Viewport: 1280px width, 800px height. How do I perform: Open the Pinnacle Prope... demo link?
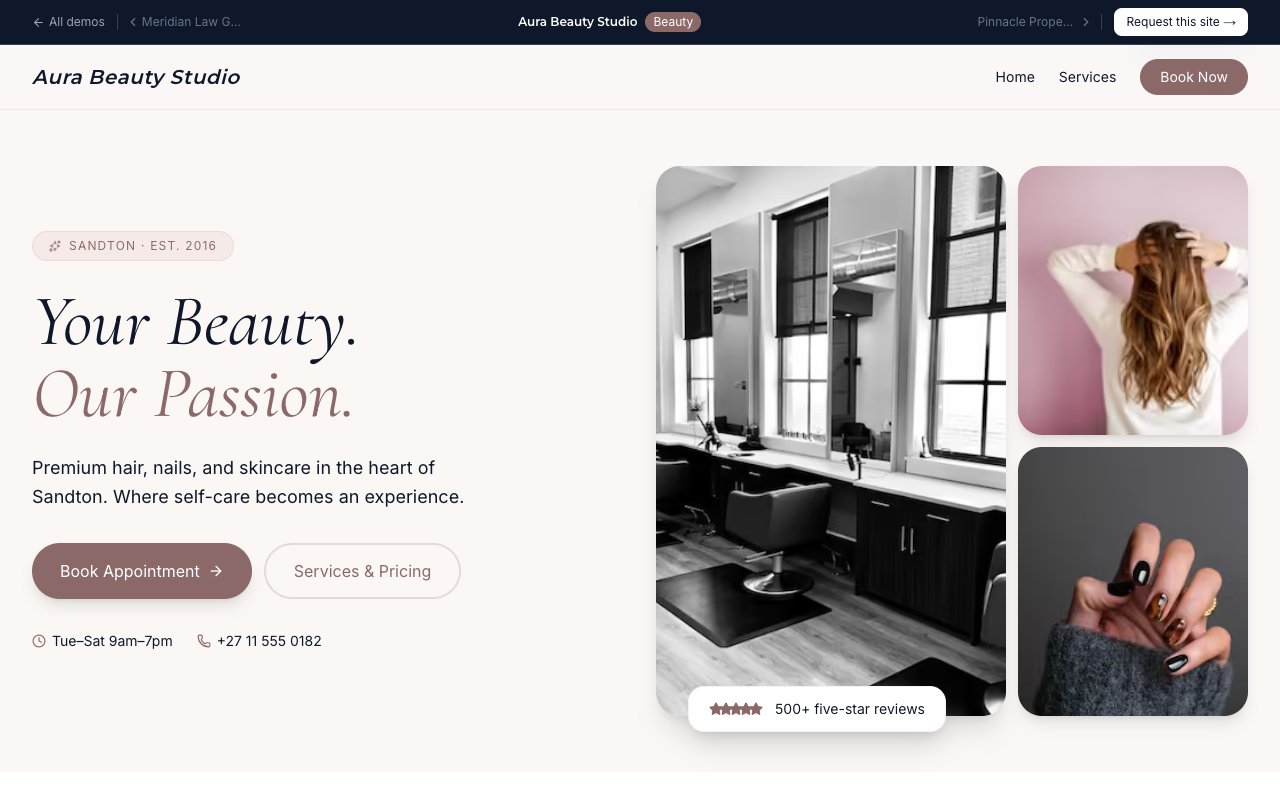pyautogui.click(x=1024, y=22)
